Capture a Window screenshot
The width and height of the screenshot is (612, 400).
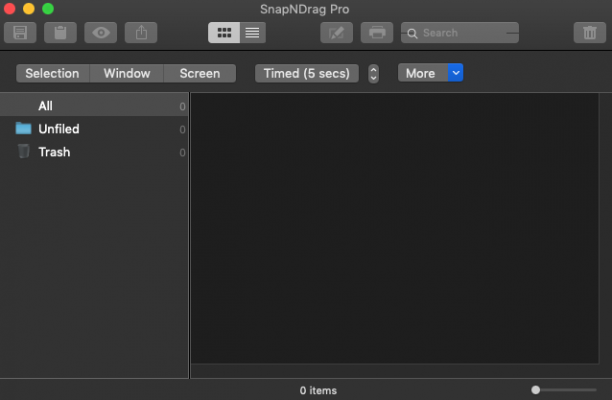click(x=127, y=73)
